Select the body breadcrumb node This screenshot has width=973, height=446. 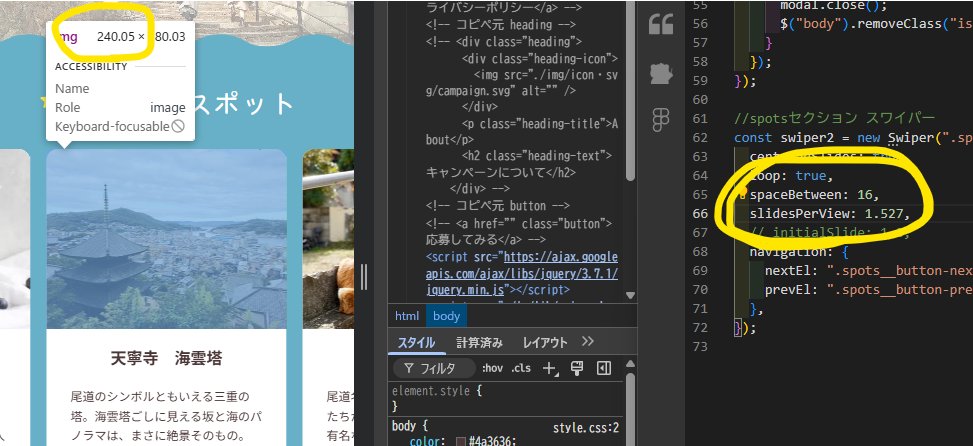(446, 316)
